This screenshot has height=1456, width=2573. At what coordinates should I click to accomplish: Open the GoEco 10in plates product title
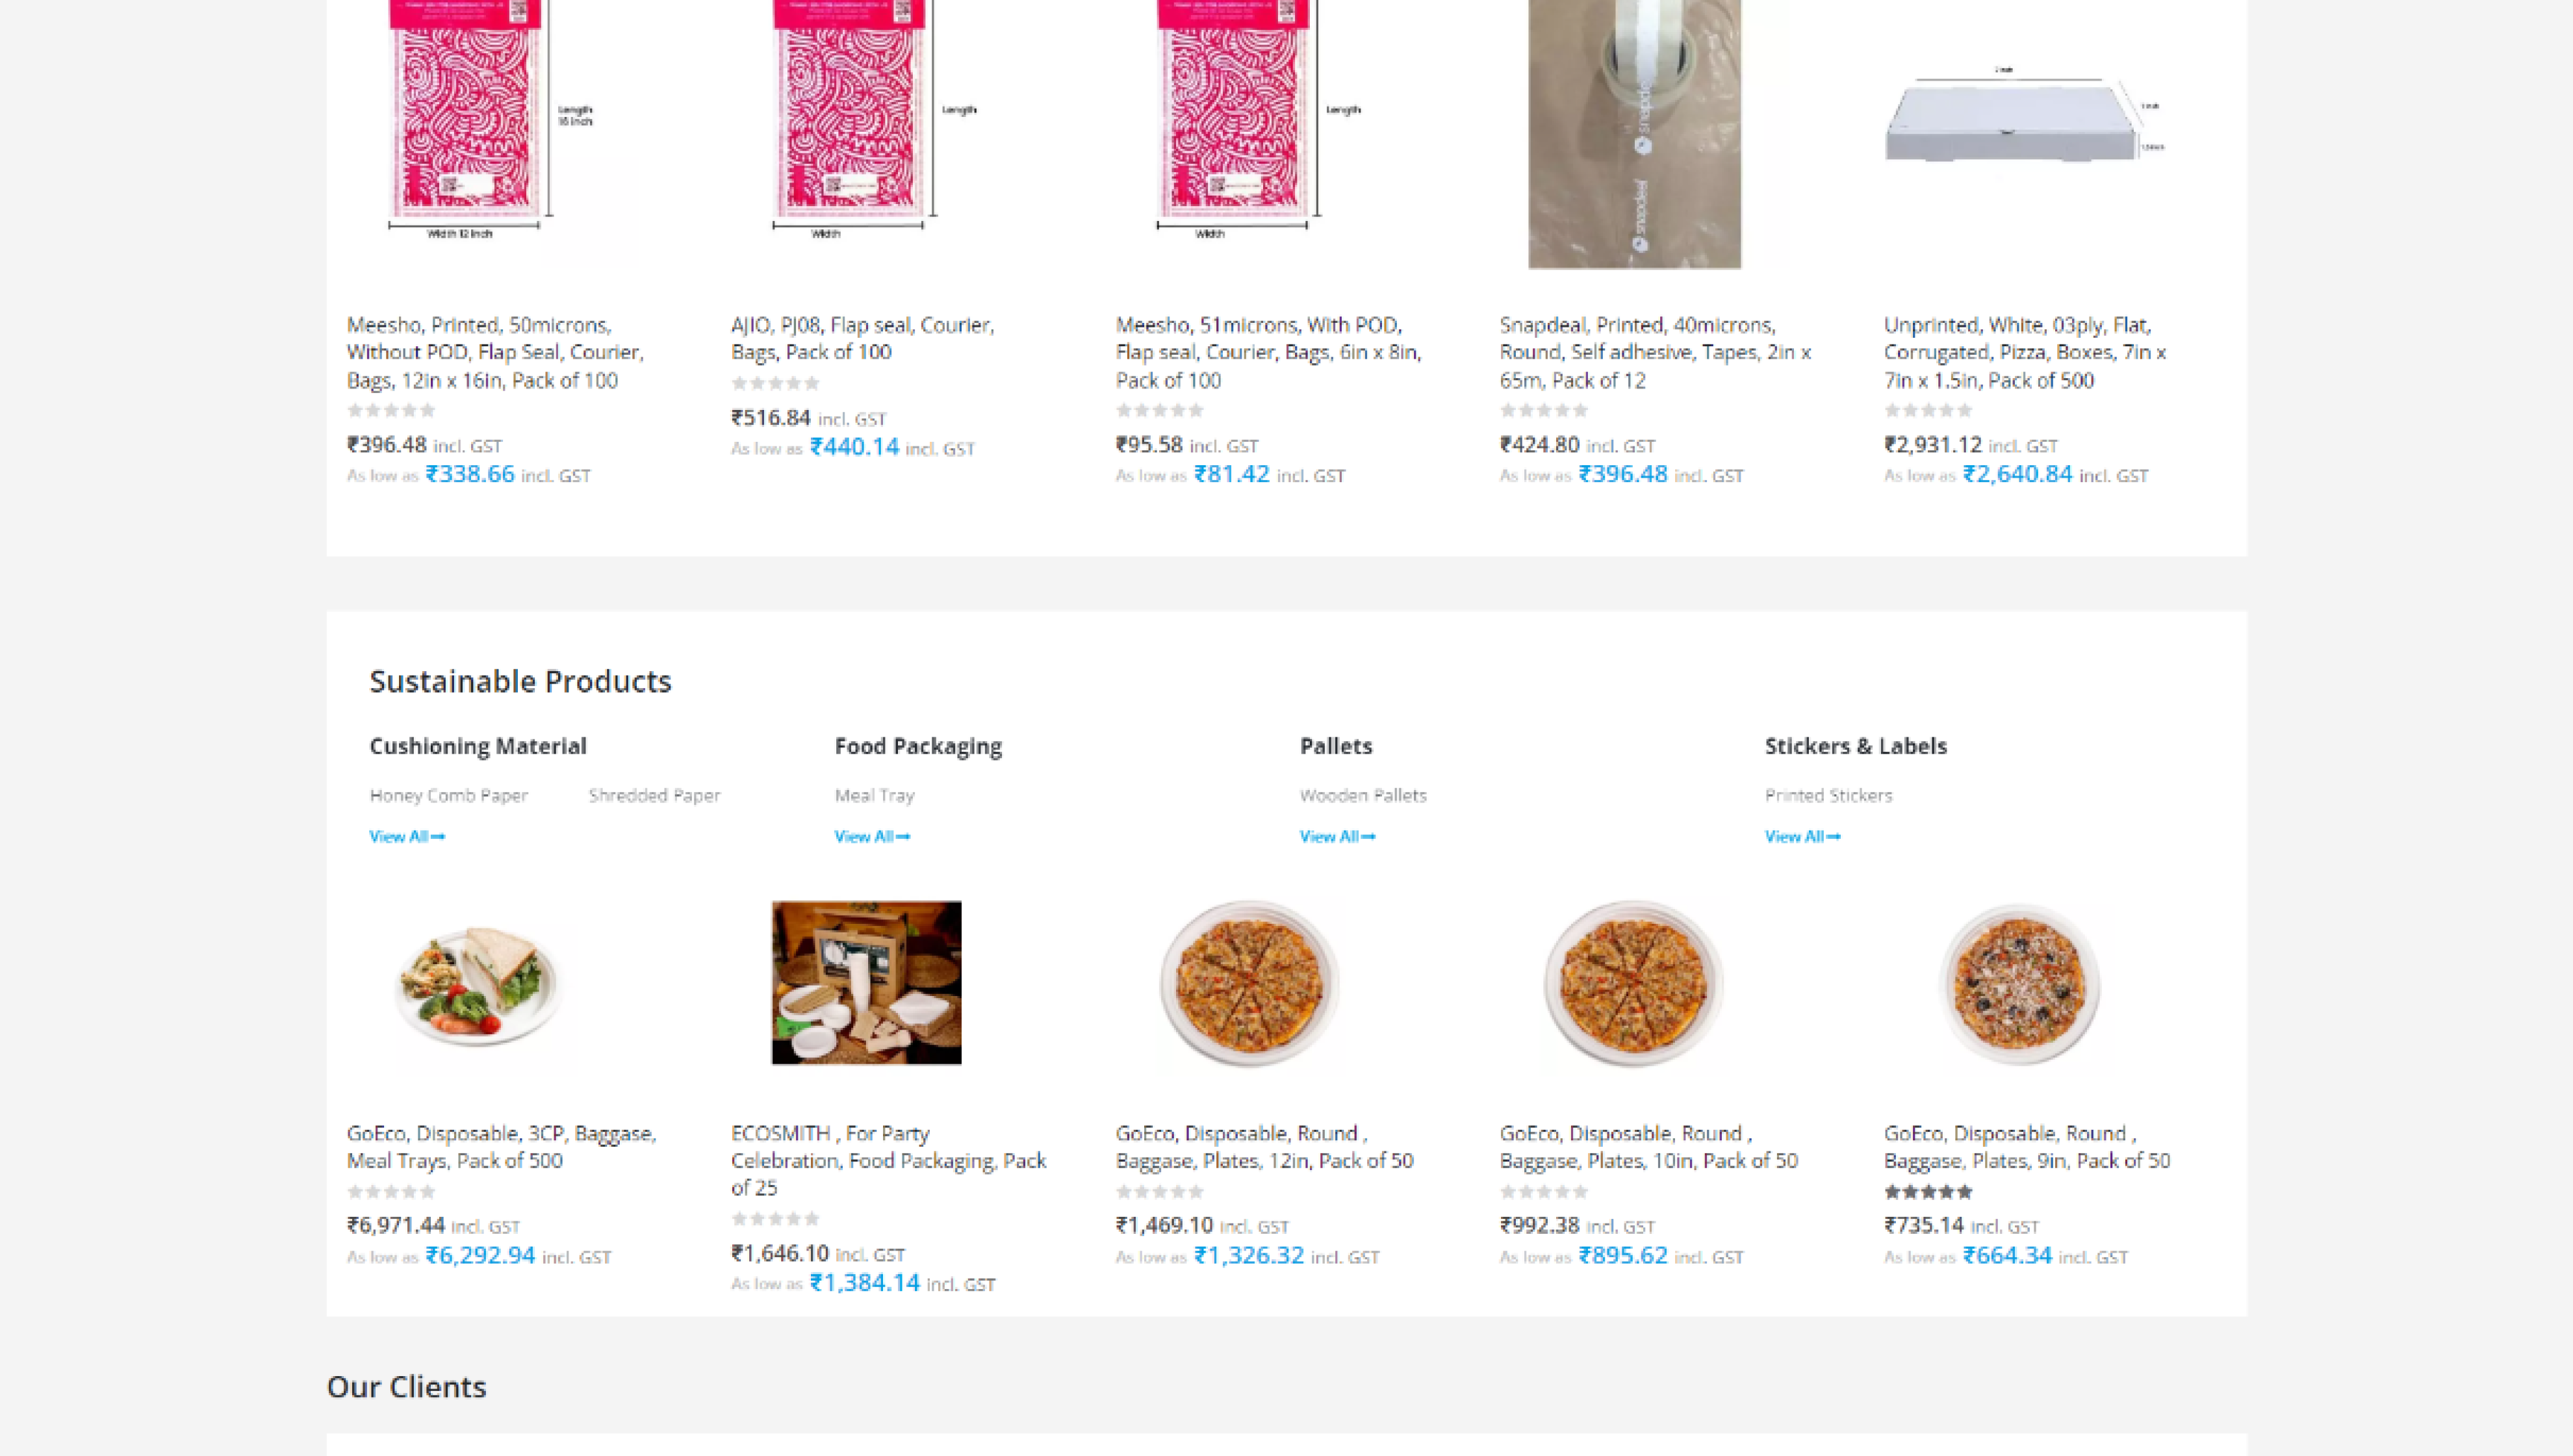click(1648, 1146)
